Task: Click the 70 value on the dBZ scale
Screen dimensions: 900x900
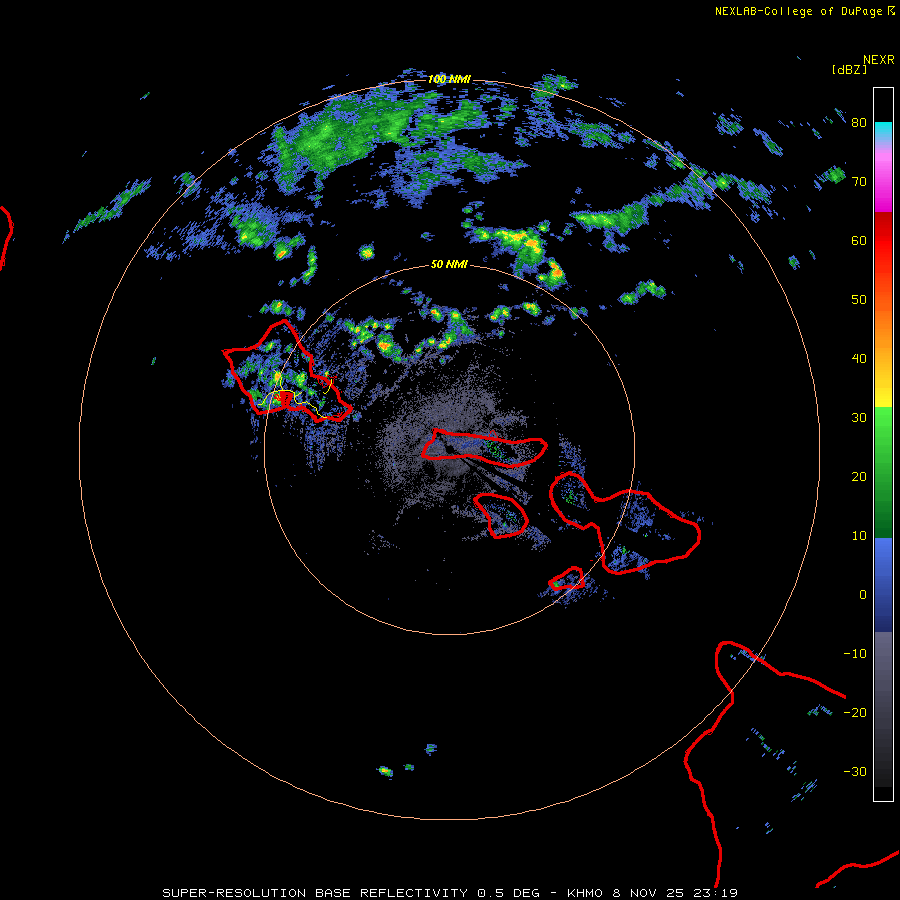Action: click(859, 182)
